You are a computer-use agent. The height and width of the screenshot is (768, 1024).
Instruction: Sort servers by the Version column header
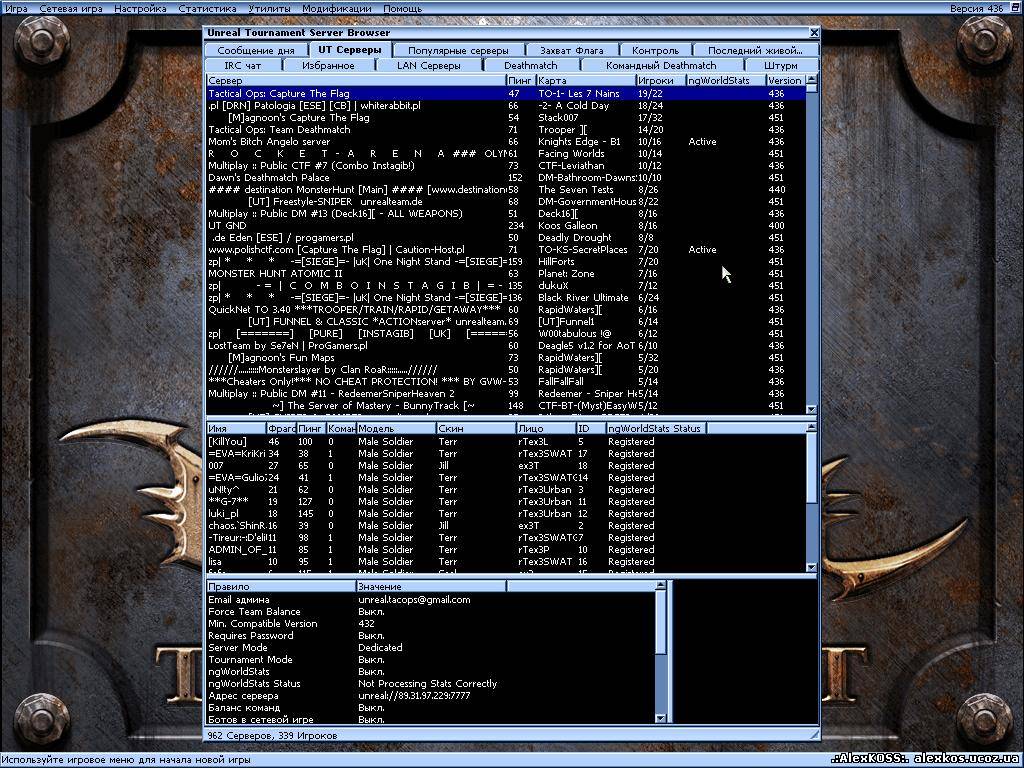click(x=786, y=80)
